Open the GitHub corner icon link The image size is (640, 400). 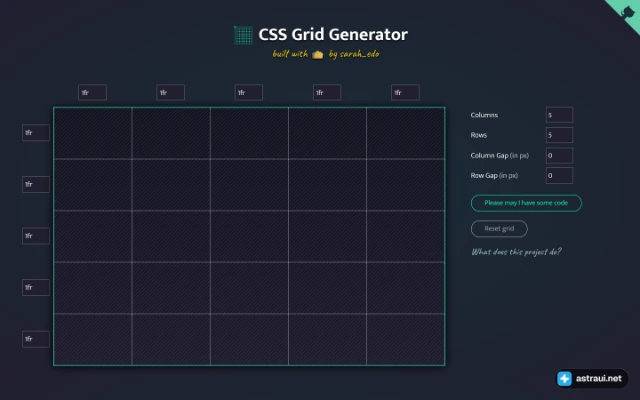click(626, 12)
